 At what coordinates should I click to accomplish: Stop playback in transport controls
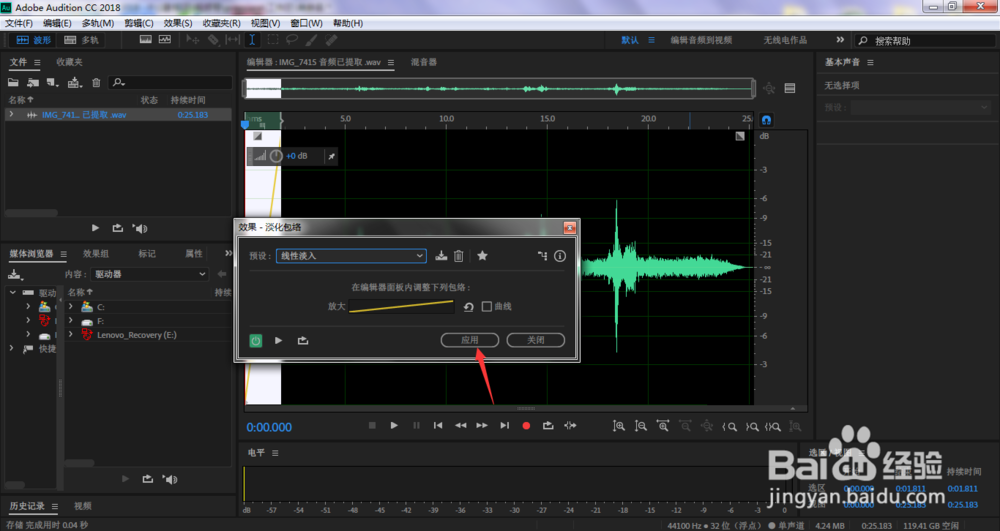coord(372,426)
